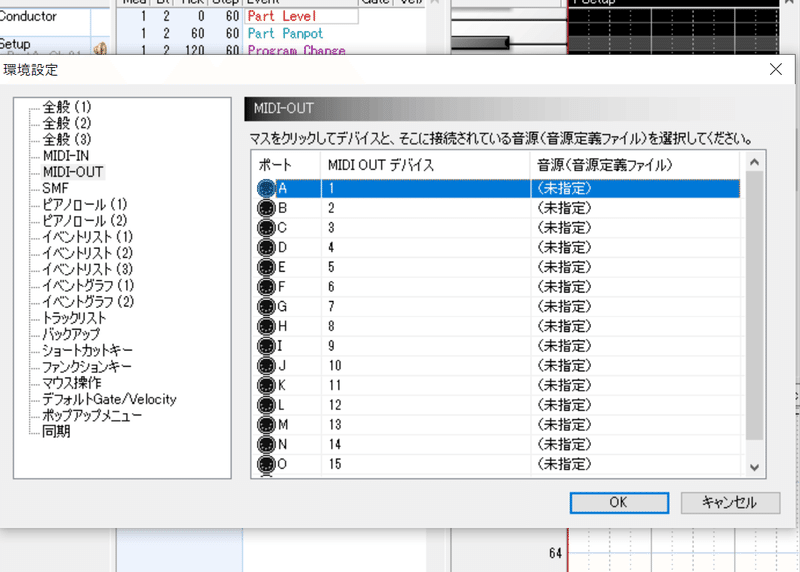800x572 pixels.
Task: Choose sound source cell for port A
Action: point(635,189)
